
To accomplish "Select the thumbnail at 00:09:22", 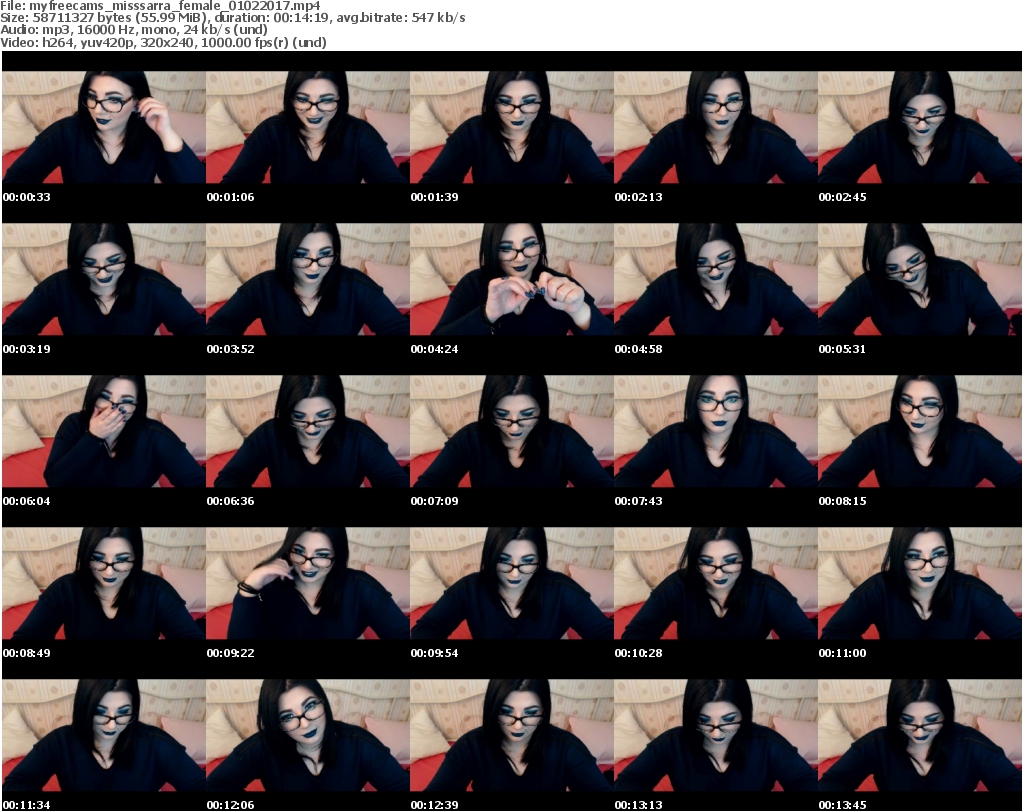I will [308, 583].
